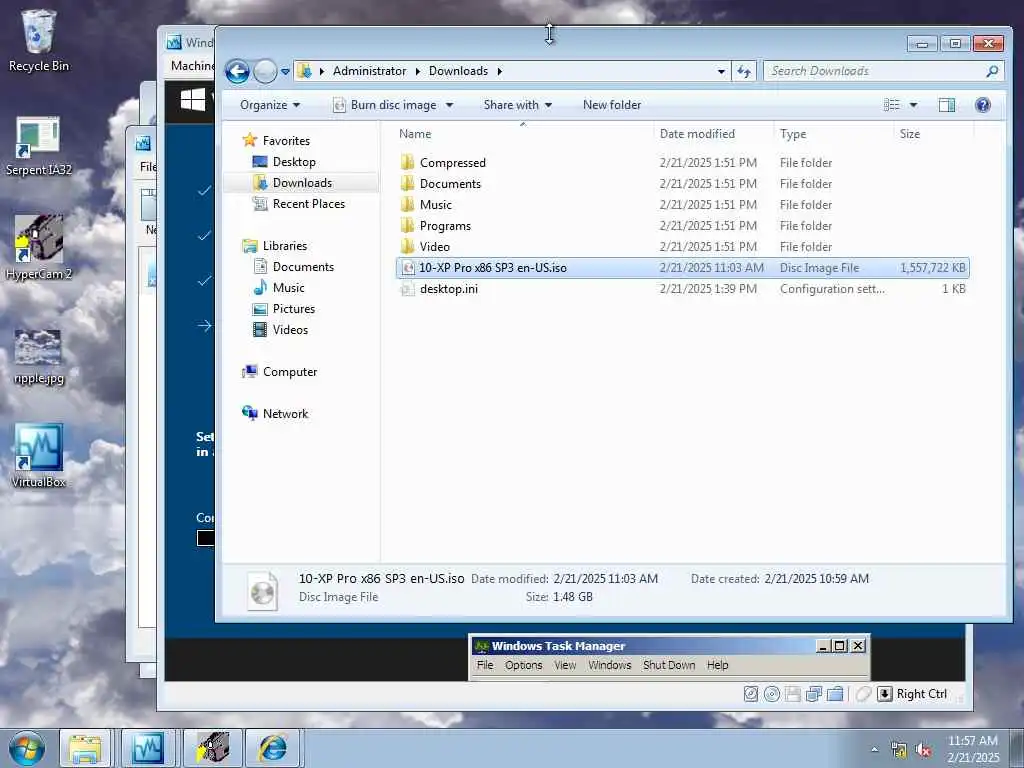The height and width of the screenshot is (768, 1024).
Task: Open the view options dropdown arrow
Action: pyautogui.click(x=914, y=105)
